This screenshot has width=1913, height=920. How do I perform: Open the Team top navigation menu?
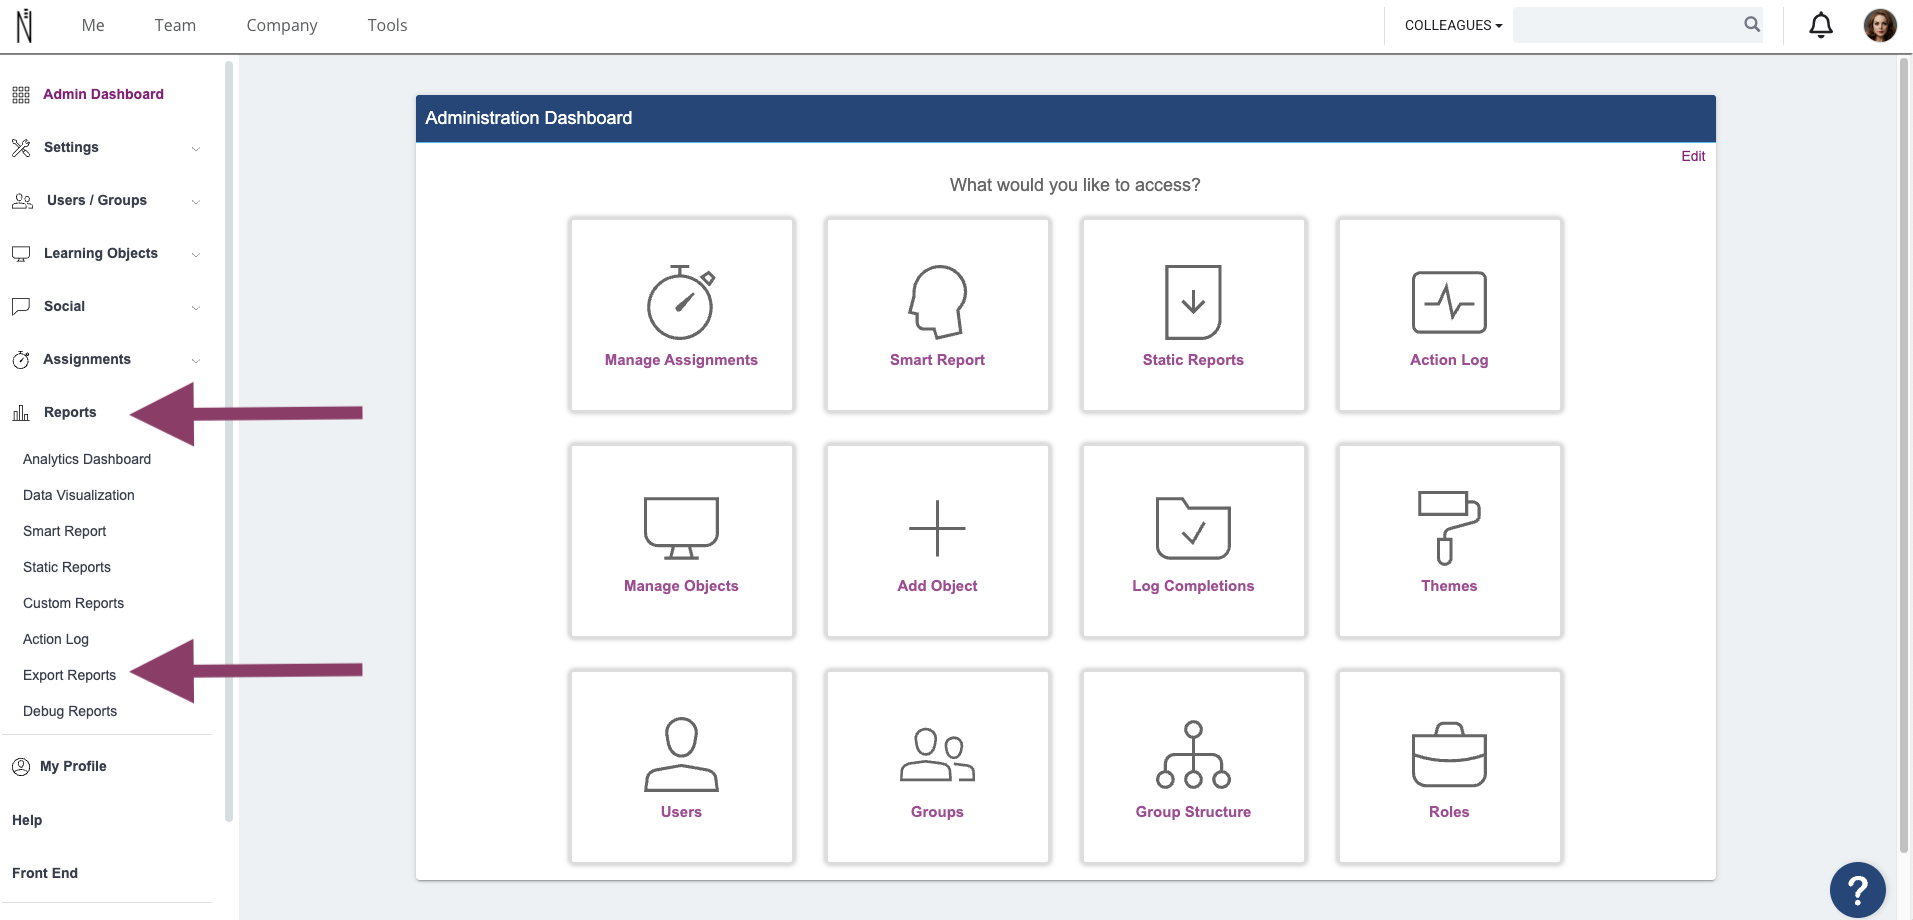coord(175,25)
